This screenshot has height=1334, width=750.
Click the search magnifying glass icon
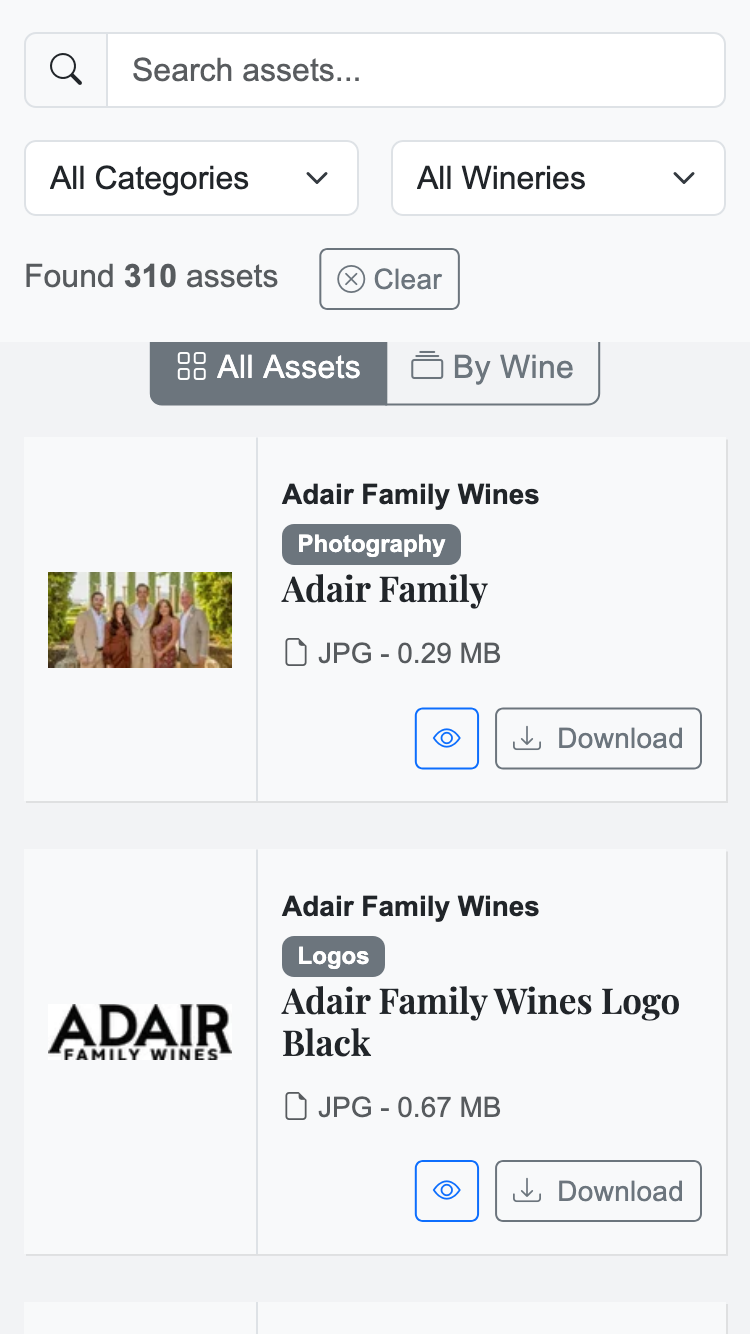coord(65,69)
